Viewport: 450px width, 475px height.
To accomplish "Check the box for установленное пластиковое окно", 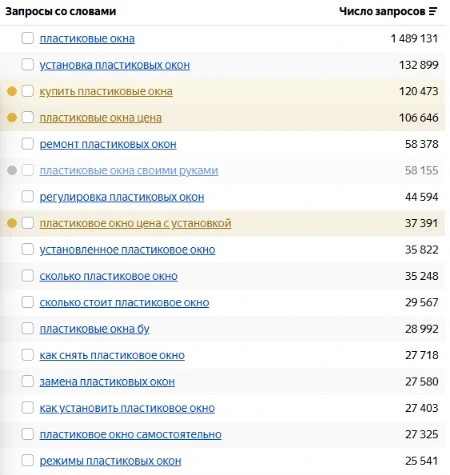I will (28, 249).
